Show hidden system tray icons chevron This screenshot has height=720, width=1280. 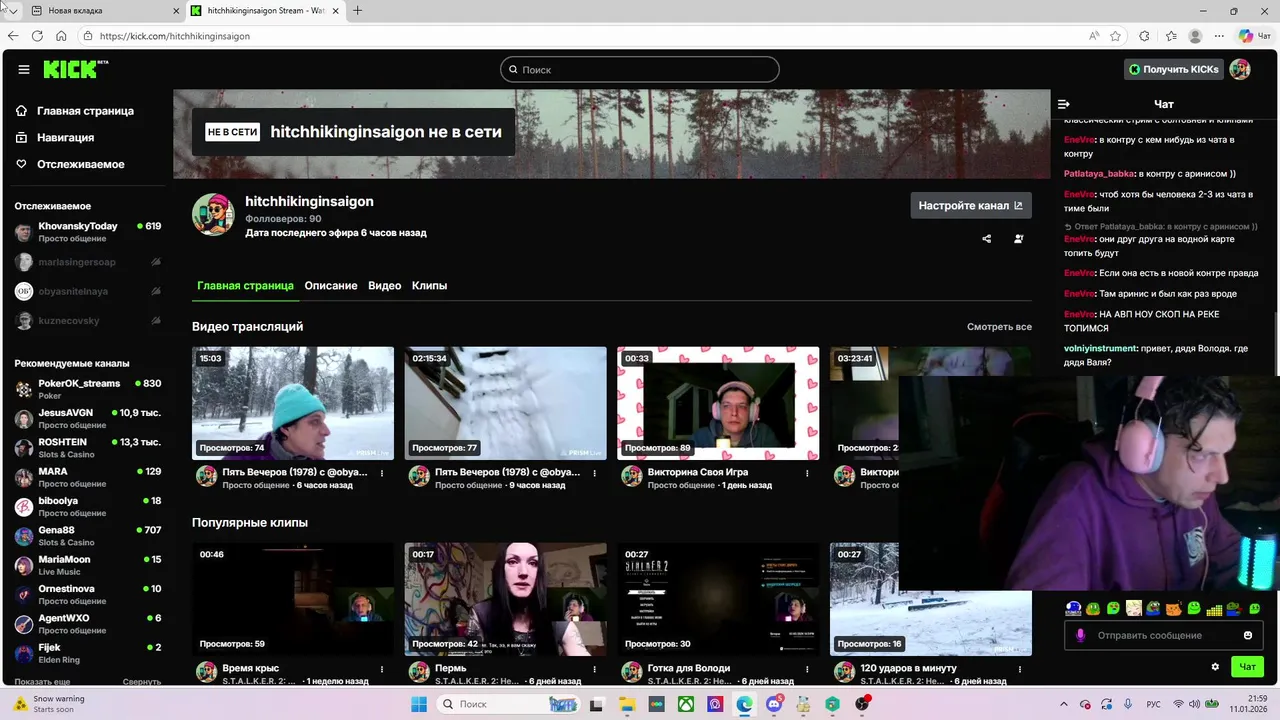[1063, 704]
